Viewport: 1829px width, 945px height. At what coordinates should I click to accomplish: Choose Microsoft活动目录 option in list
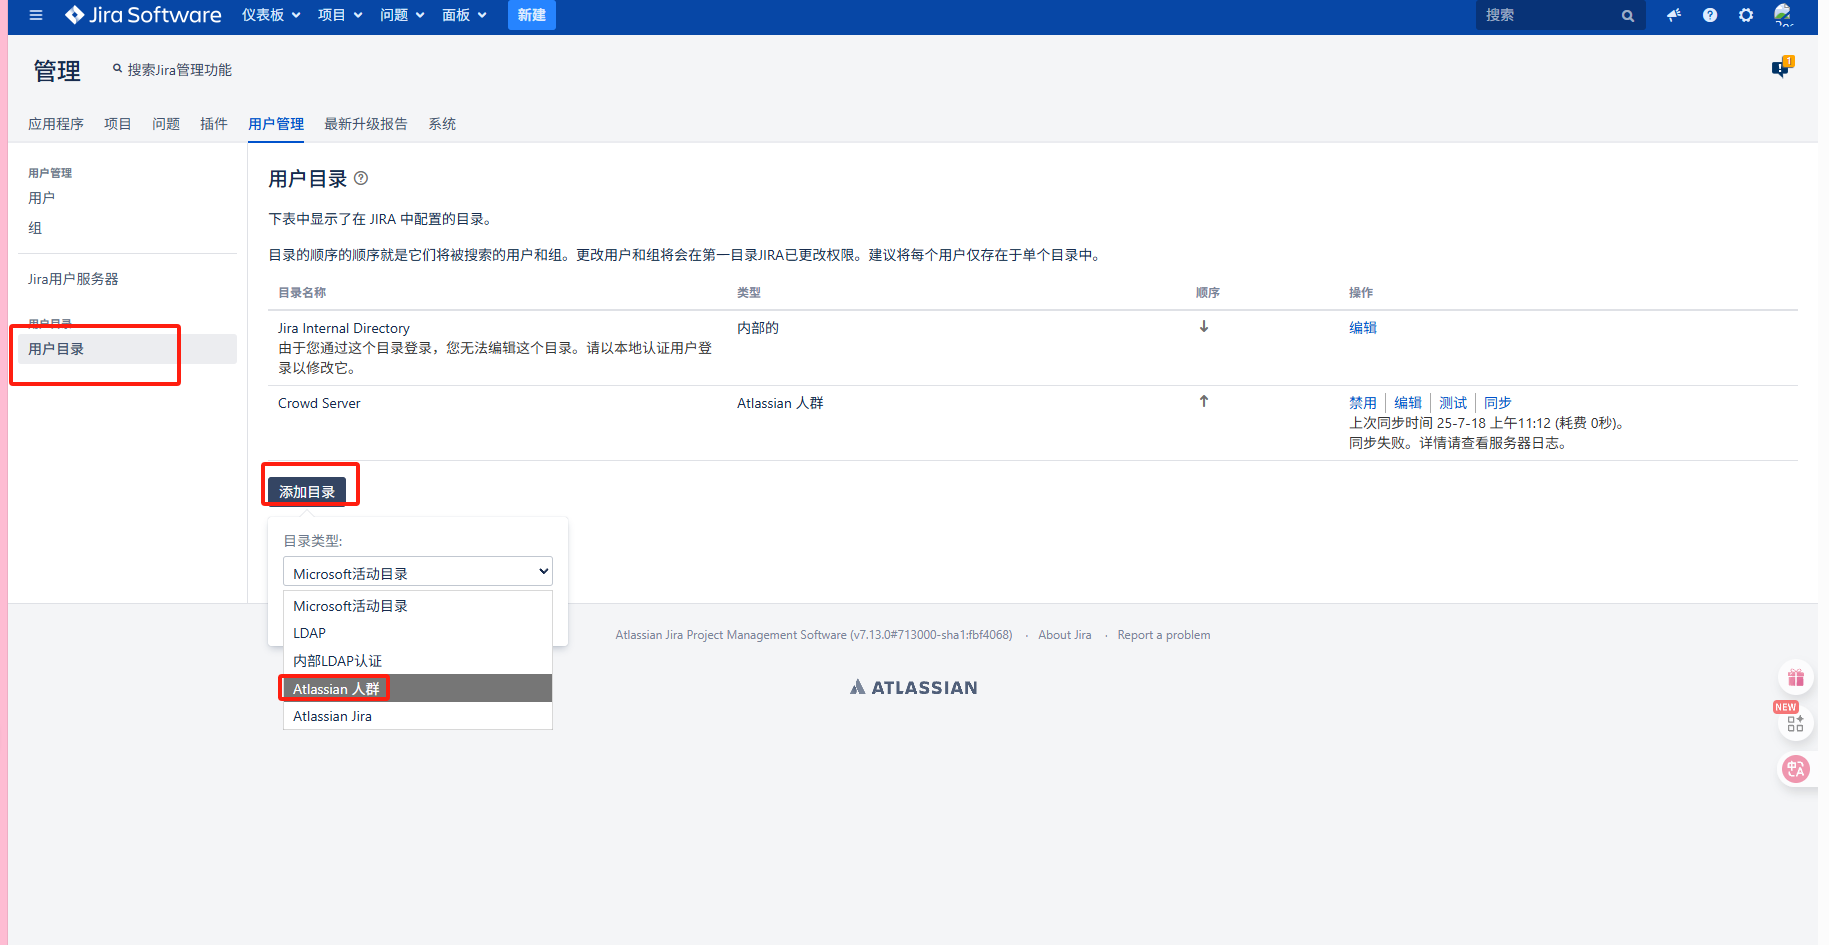(x=418, y=606)
